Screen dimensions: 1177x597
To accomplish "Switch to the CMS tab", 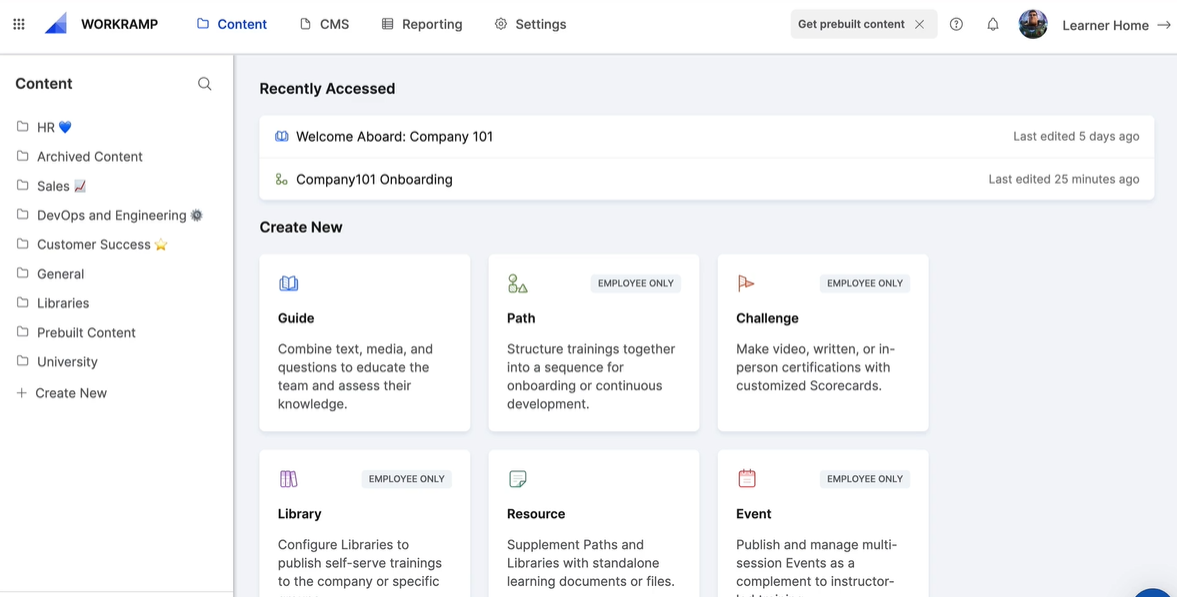I will click(x=324, y=24).
